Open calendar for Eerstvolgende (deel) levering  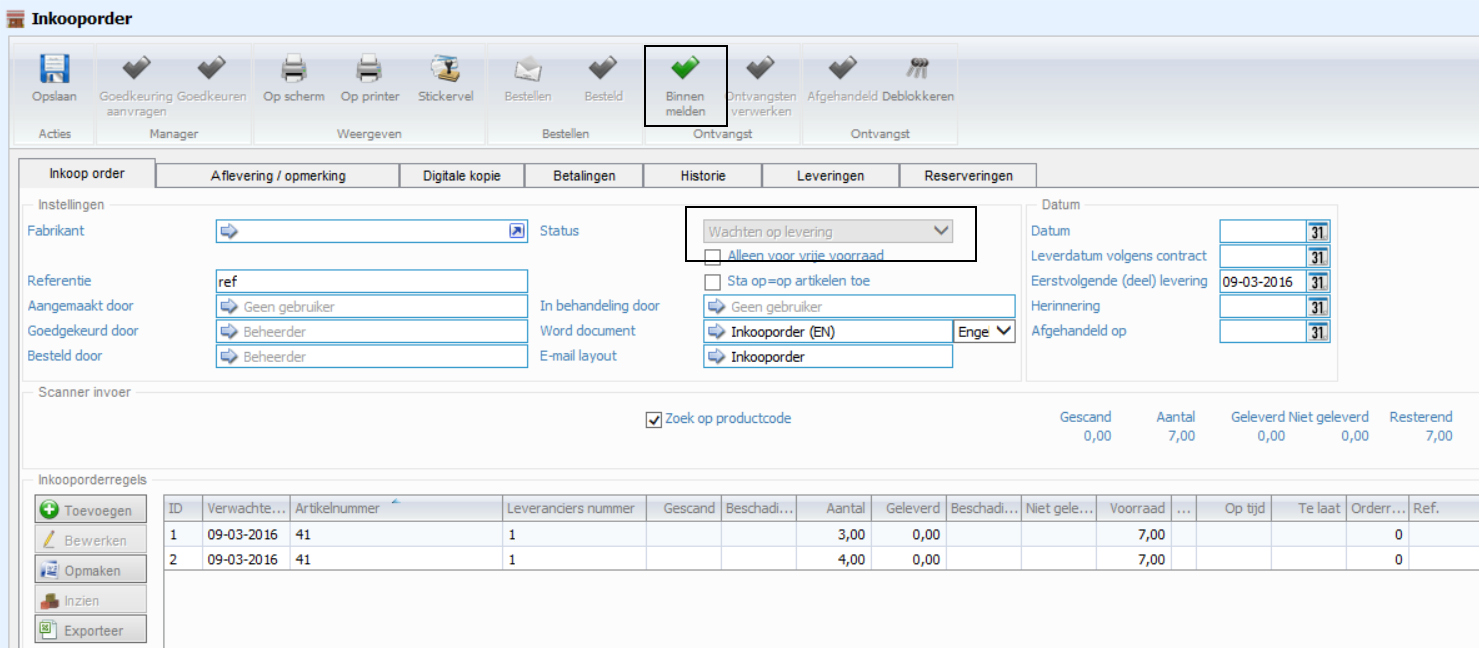point(1318,282)
